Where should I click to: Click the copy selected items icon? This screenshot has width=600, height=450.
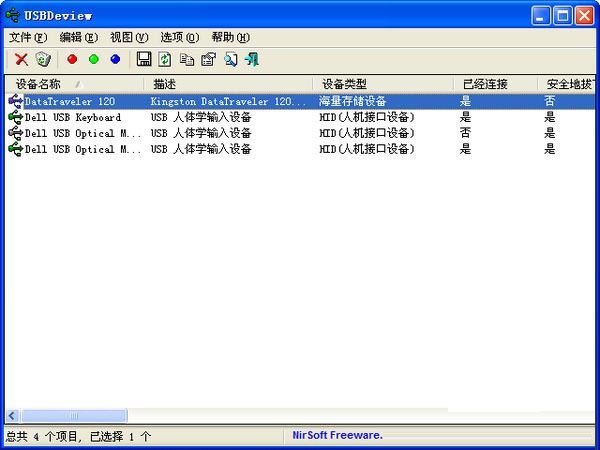coord(186,59)
